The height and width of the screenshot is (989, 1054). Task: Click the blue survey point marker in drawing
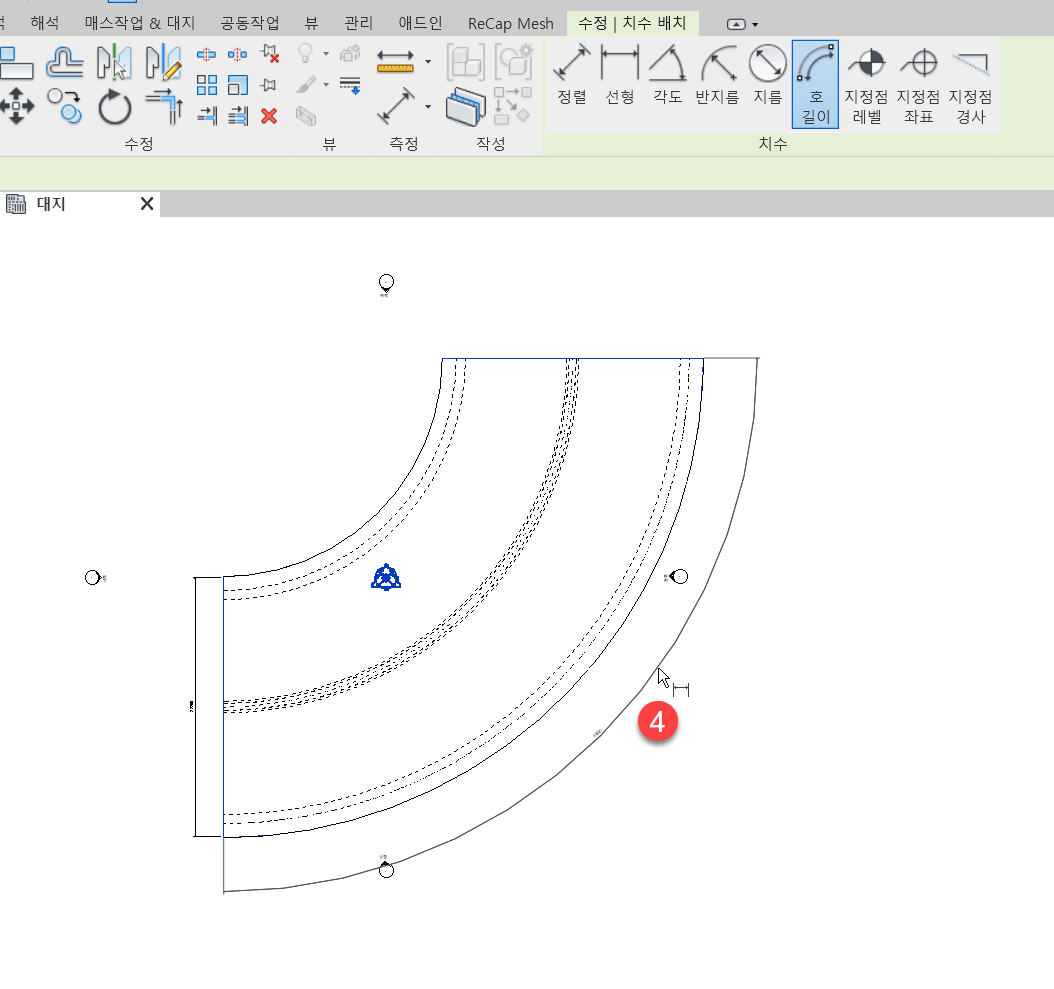point(387,578)
